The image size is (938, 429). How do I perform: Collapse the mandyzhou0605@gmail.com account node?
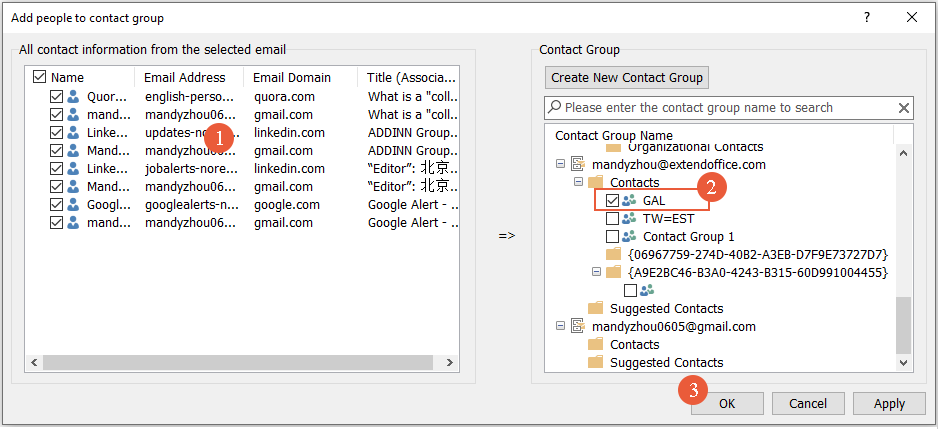coord(559,327)
